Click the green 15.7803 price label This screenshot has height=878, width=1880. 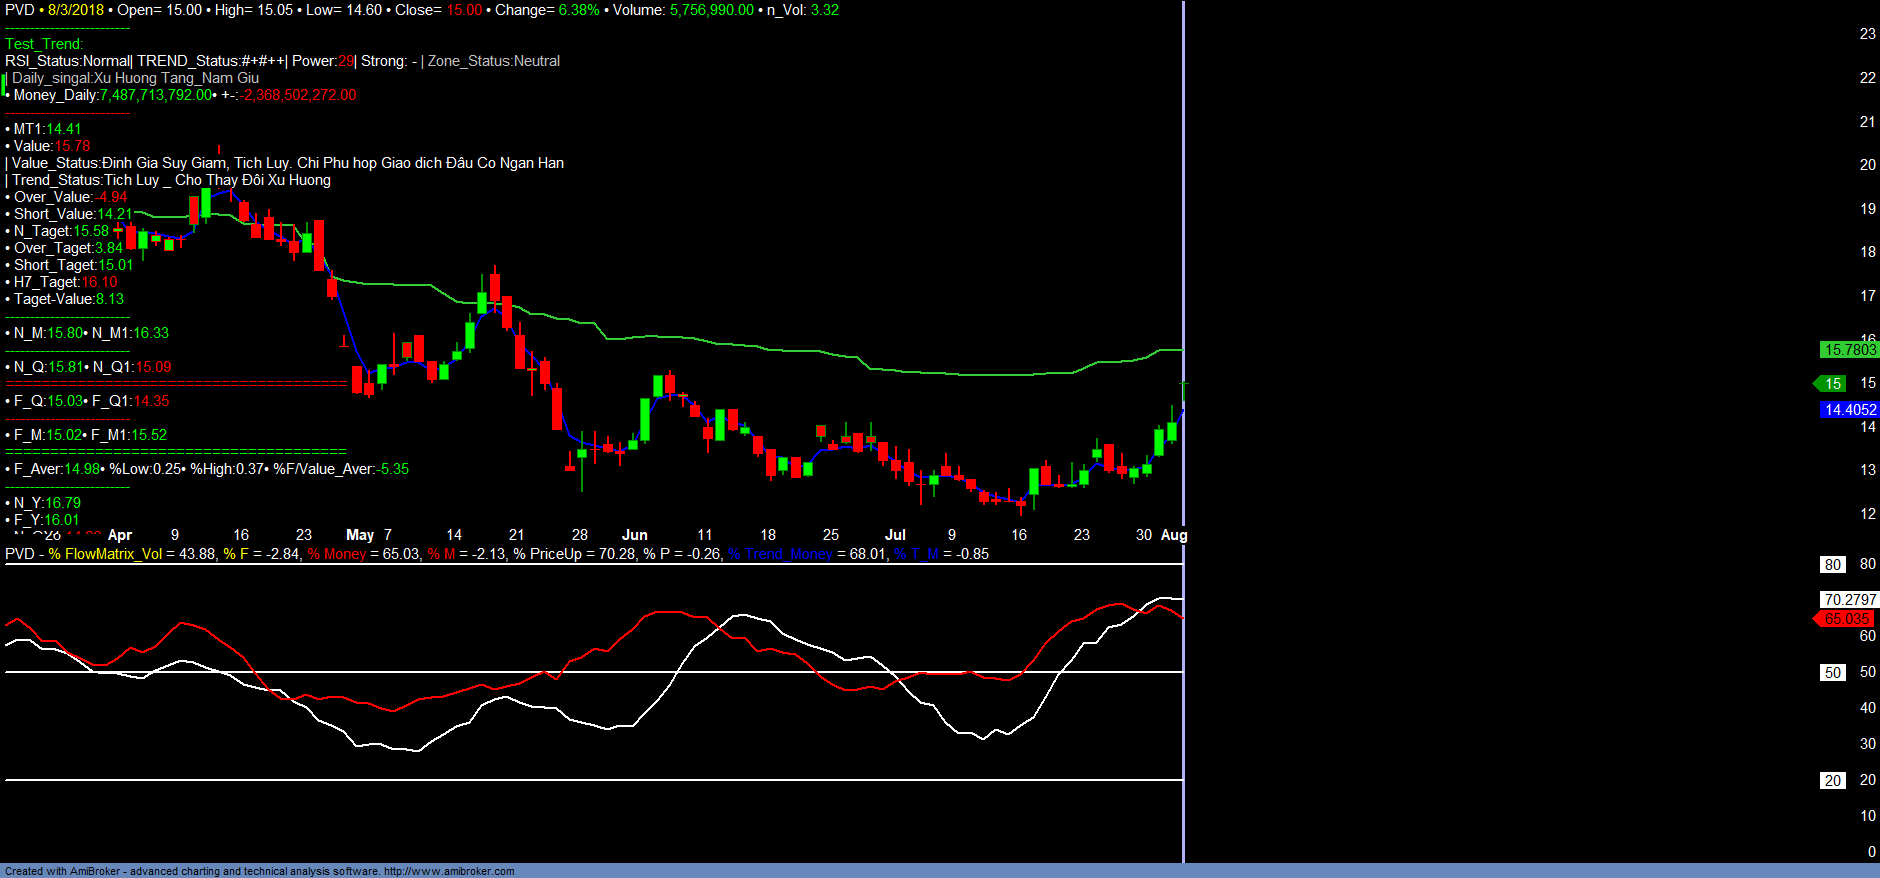[1849, 350]
